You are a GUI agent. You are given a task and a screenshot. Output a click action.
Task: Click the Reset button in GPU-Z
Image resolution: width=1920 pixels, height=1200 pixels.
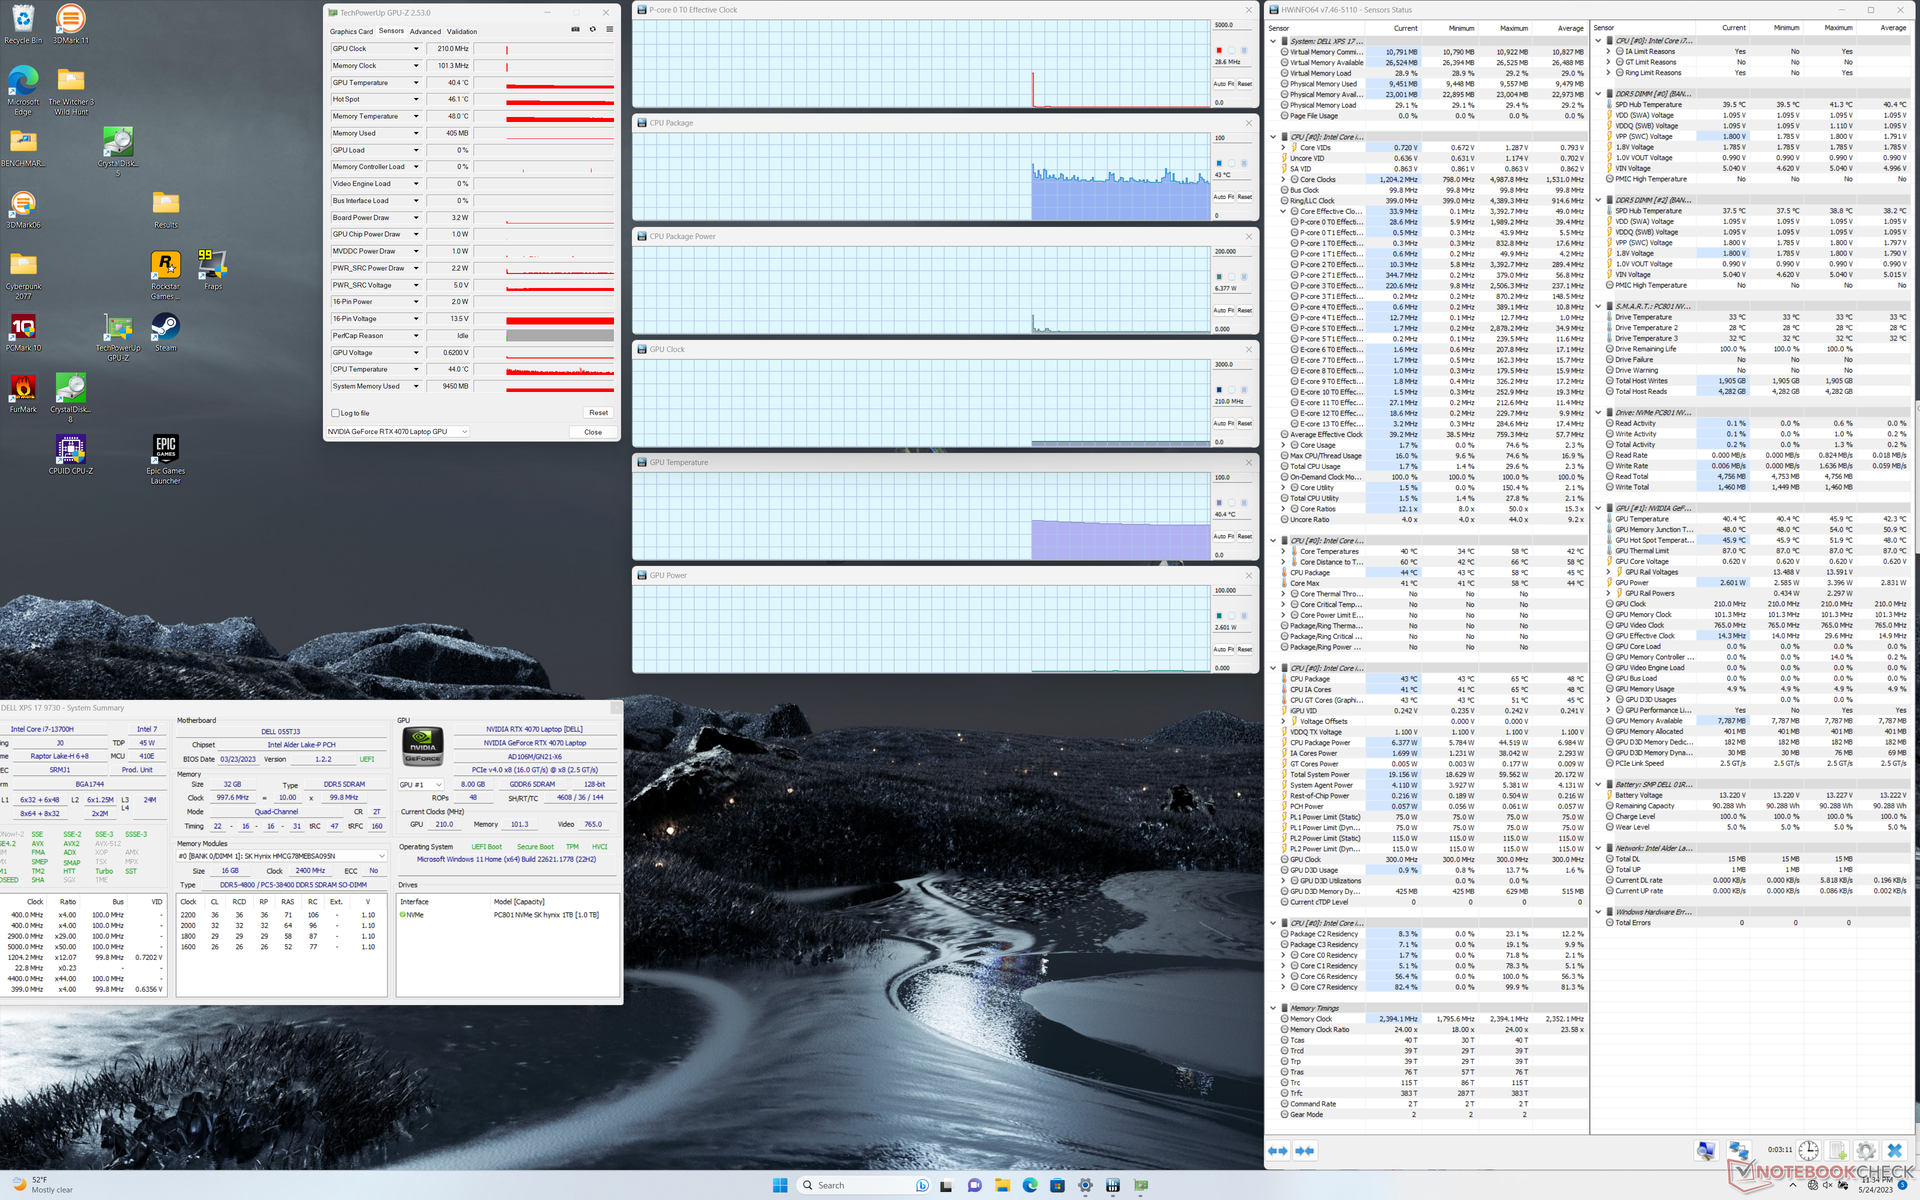[x=598, y=413]
